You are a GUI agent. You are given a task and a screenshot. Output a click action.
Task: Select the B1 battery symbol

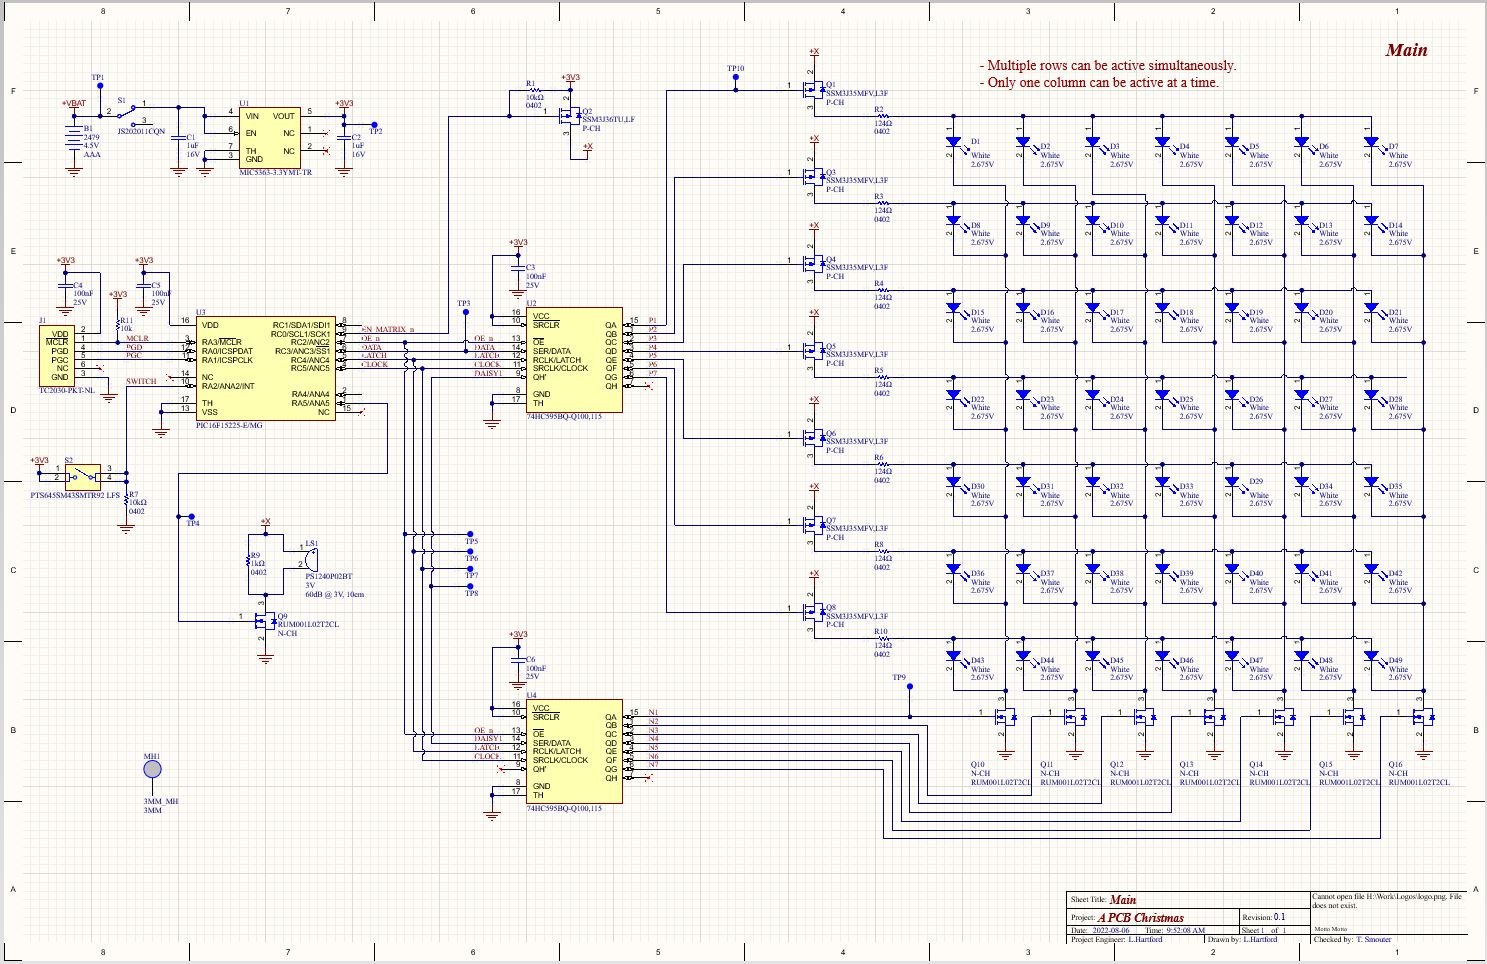[73, 136]
